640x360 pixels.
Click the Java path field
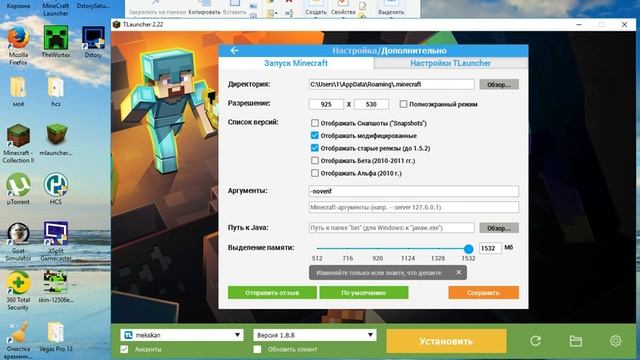pyautogui.click(x=391, y=228)
